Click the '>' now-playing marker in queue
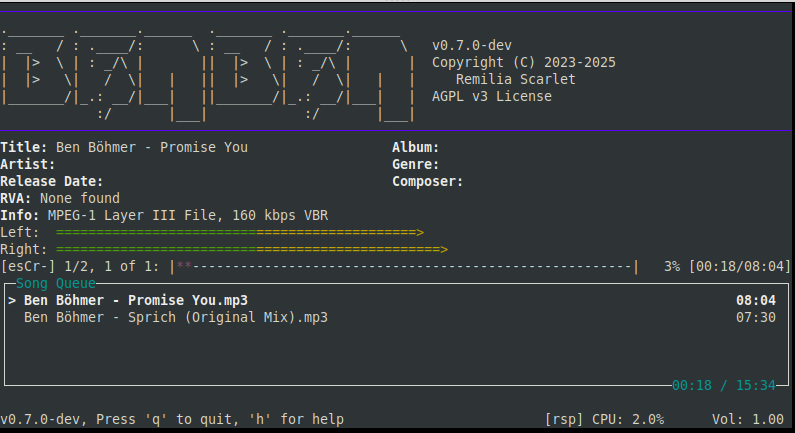 12,300
